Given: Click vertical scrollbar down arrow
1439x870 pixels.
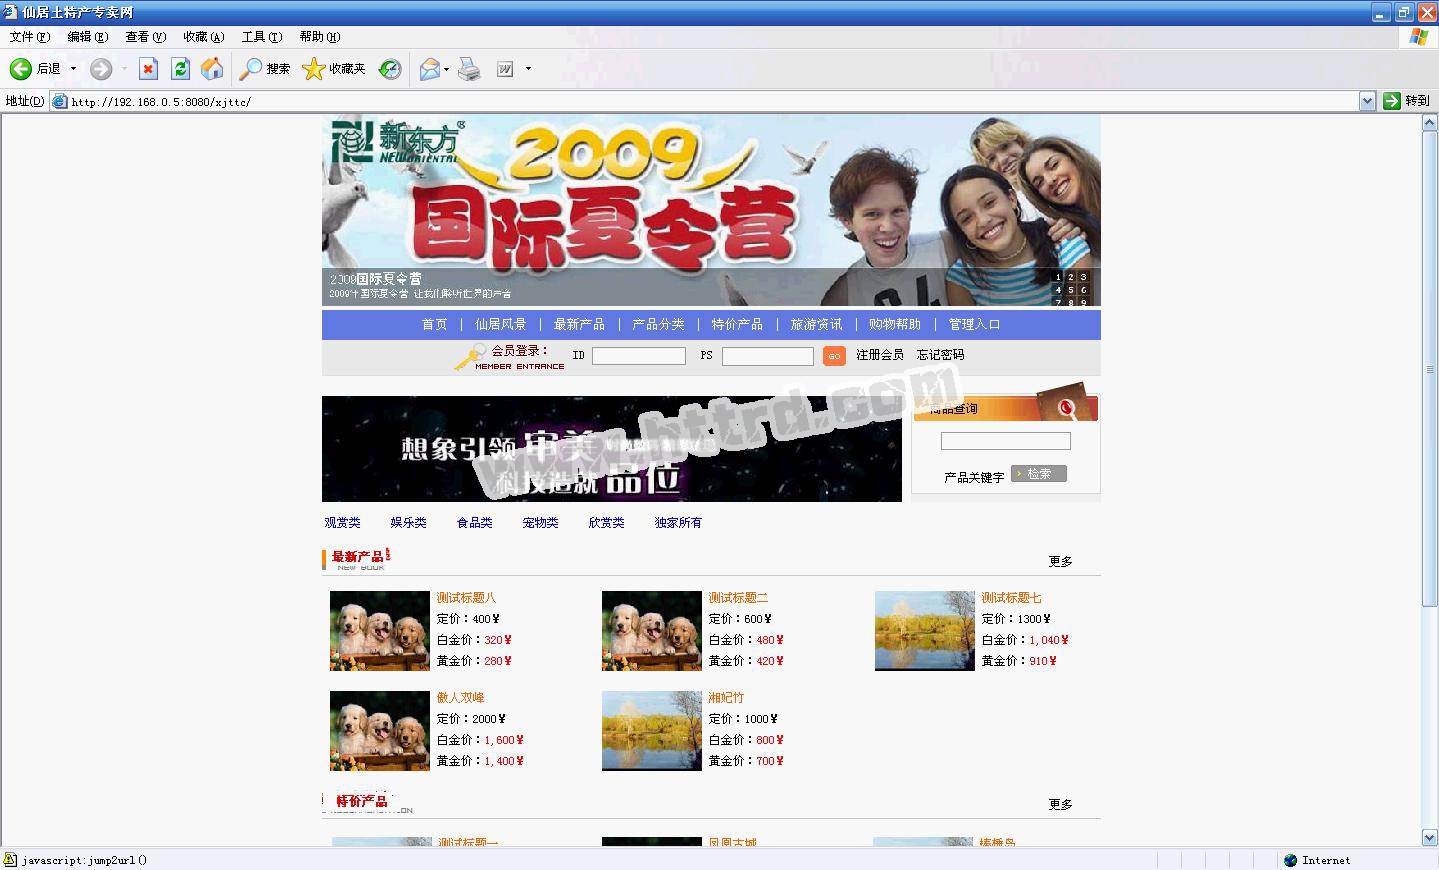Looking at the screenshot, I should (1430, 838).
